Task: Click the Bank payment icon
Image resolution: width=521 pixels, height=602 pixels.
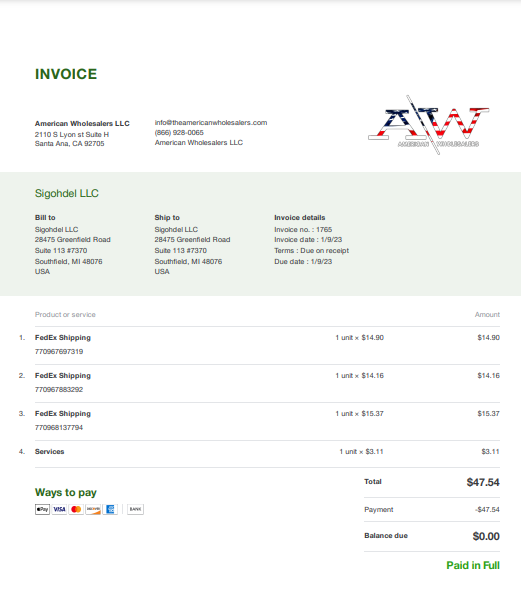Action: pos(135,509)
